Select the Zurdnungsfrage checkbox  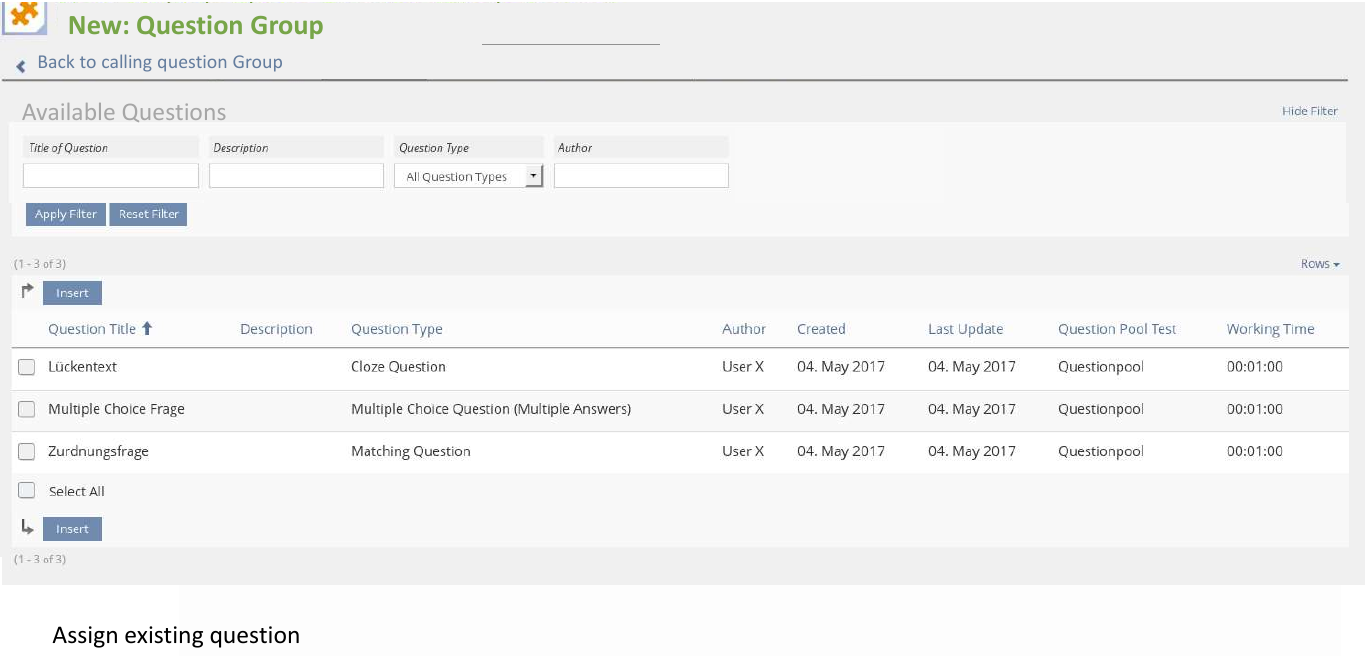pyautogui.click(x=27, y=451)
